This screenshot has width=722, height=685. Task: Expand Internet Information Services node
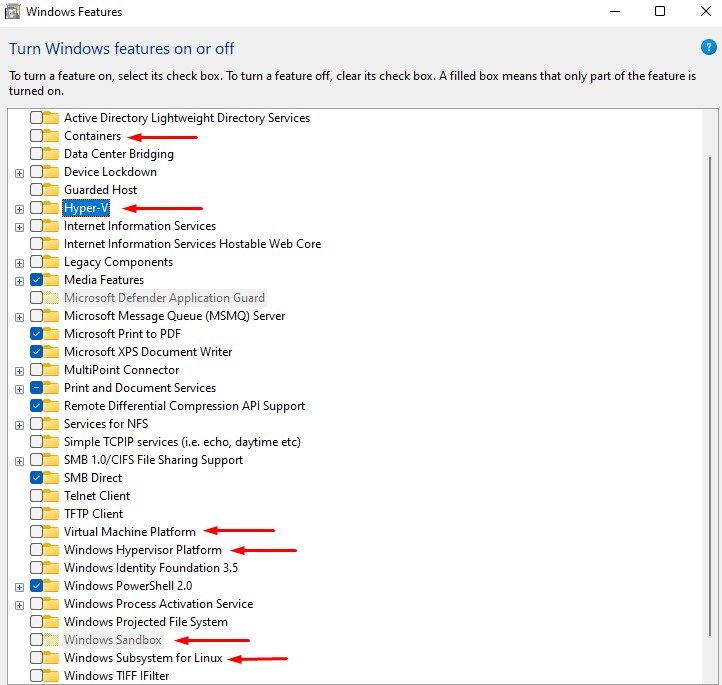coord(19,227)
